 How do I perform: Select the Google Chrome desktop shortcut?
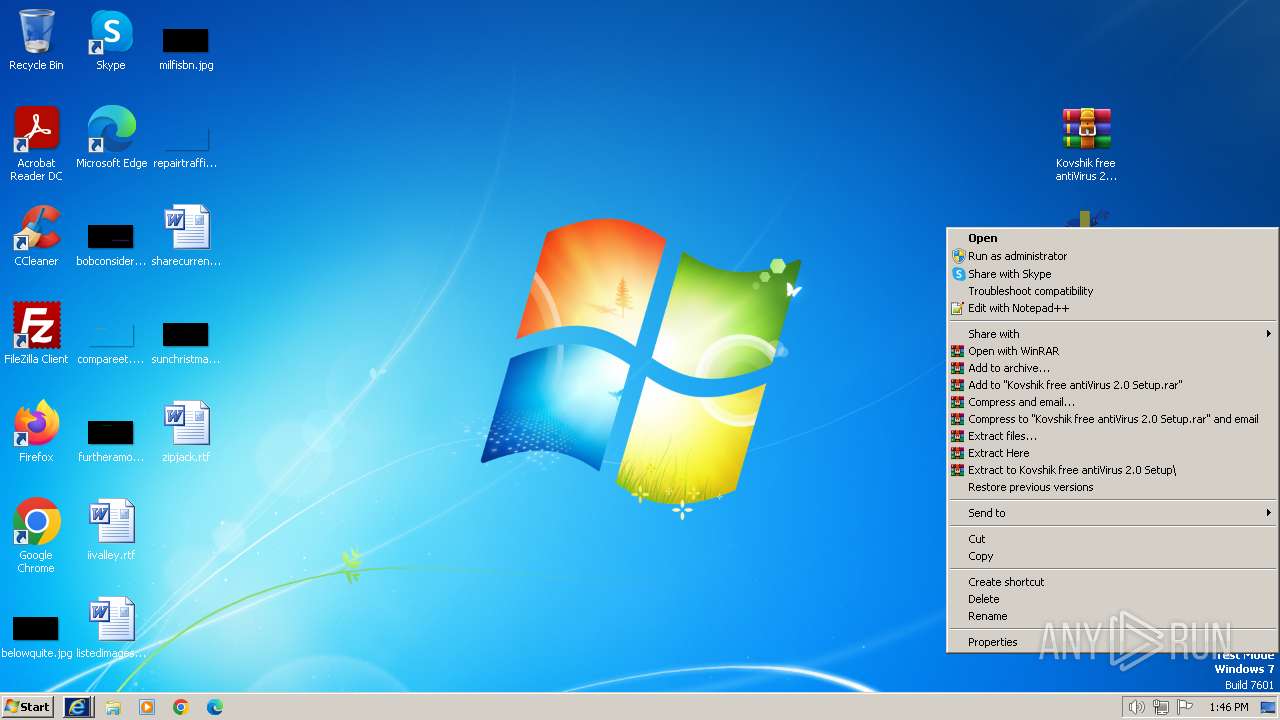[36, 535]
